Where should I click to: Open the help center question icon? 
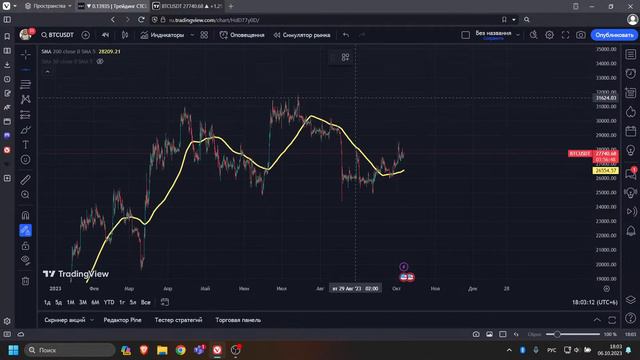click(x=631, y=318)
